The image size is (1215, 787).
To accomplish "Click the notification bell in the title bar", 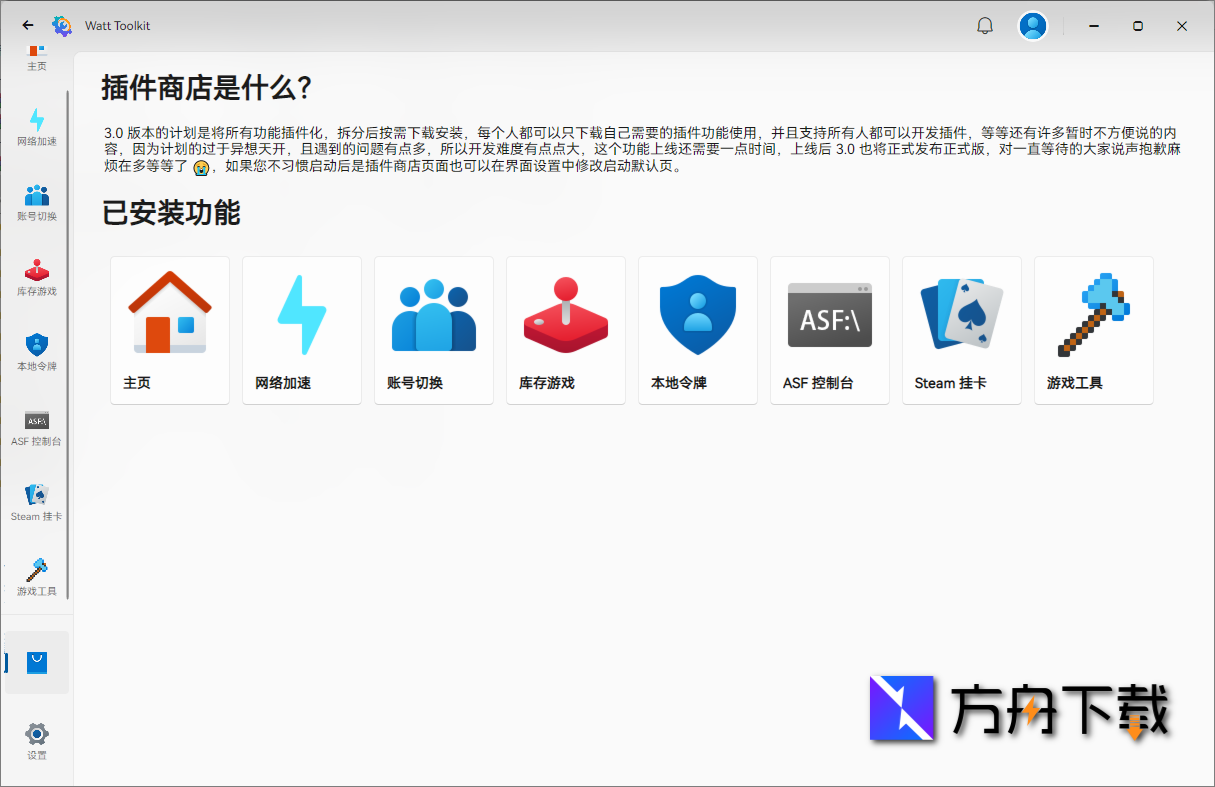I will tap(985, 25).
